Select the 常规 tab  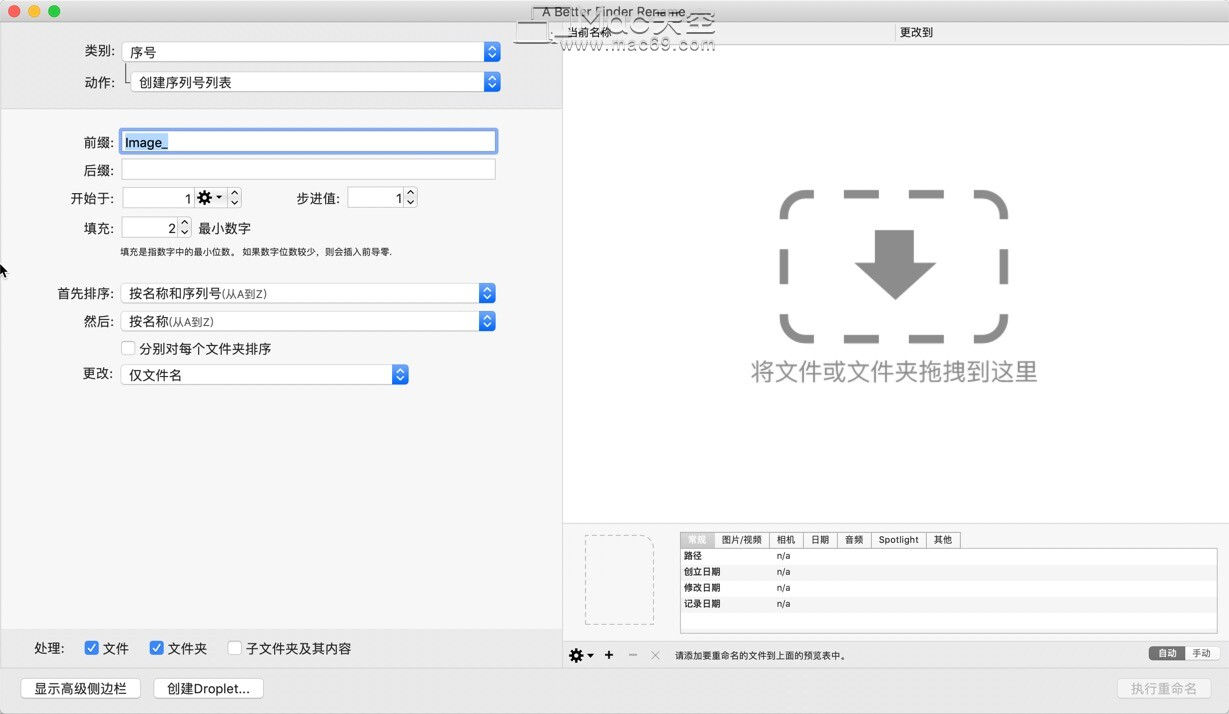pyautogui.click(x=697, y=539)
